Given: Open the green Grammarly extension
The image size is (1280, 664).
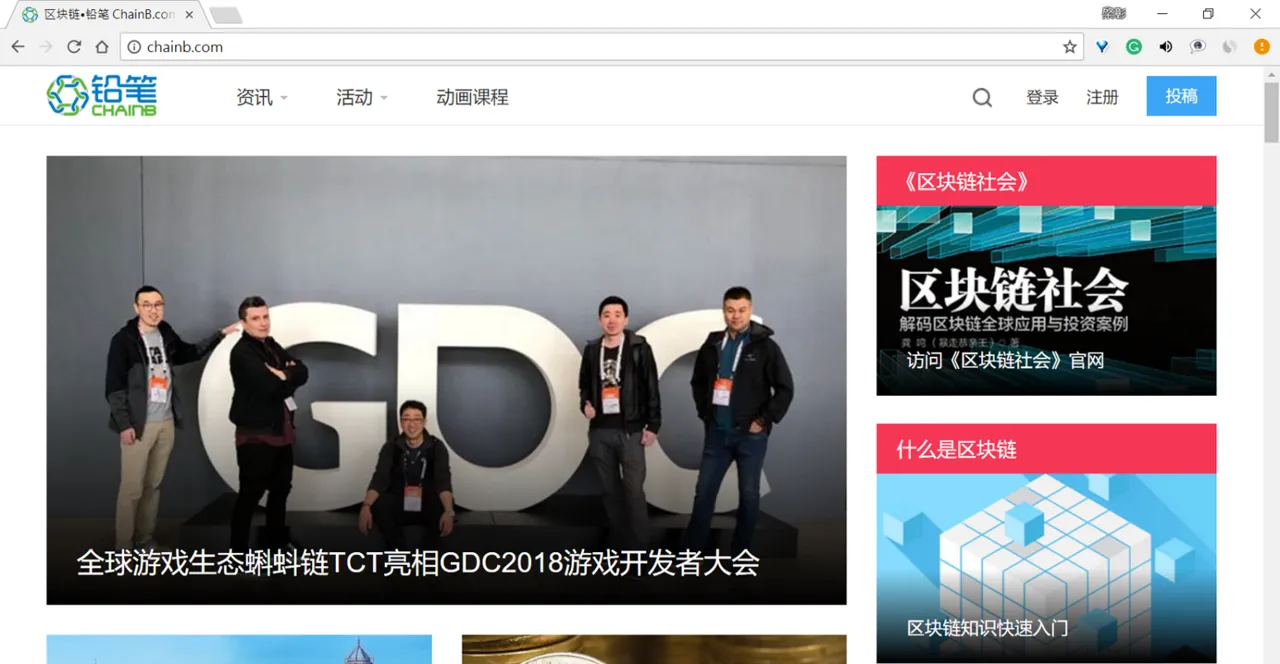Looking at the screenshot, I should (x=1134, y=47).
